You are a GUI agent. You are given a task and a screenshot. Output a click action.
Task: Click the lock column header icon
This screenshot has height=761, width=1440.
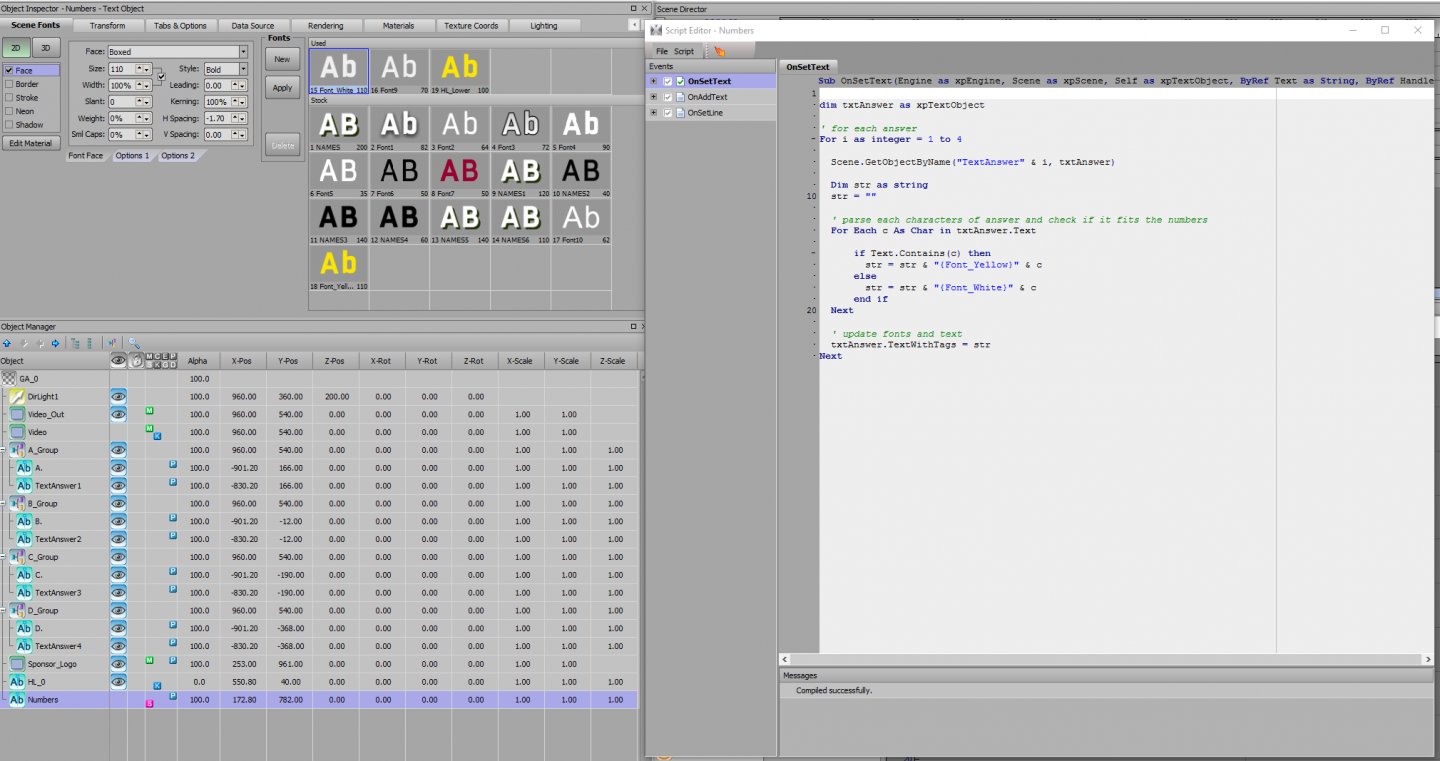point(136,361)
